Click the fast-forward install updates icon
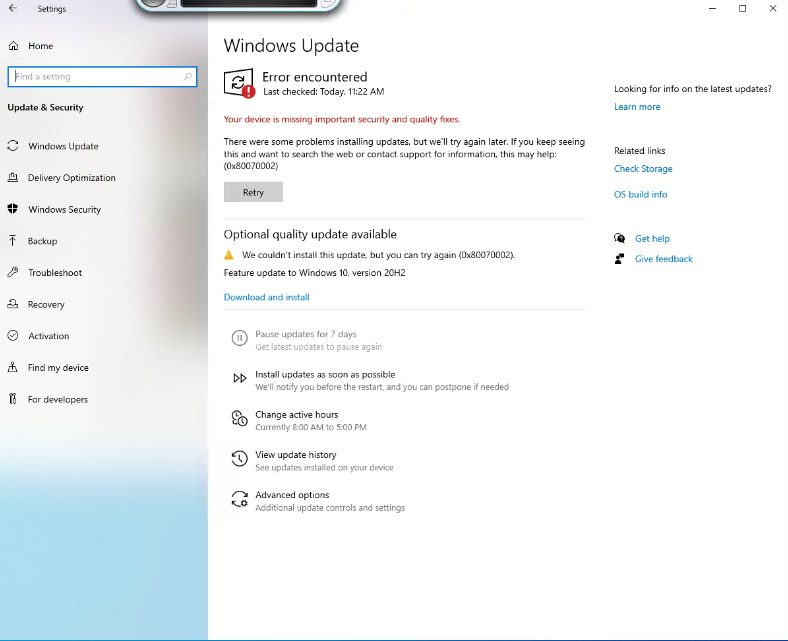The height and width of the screenshot is (641, 788). click(240, 378)
